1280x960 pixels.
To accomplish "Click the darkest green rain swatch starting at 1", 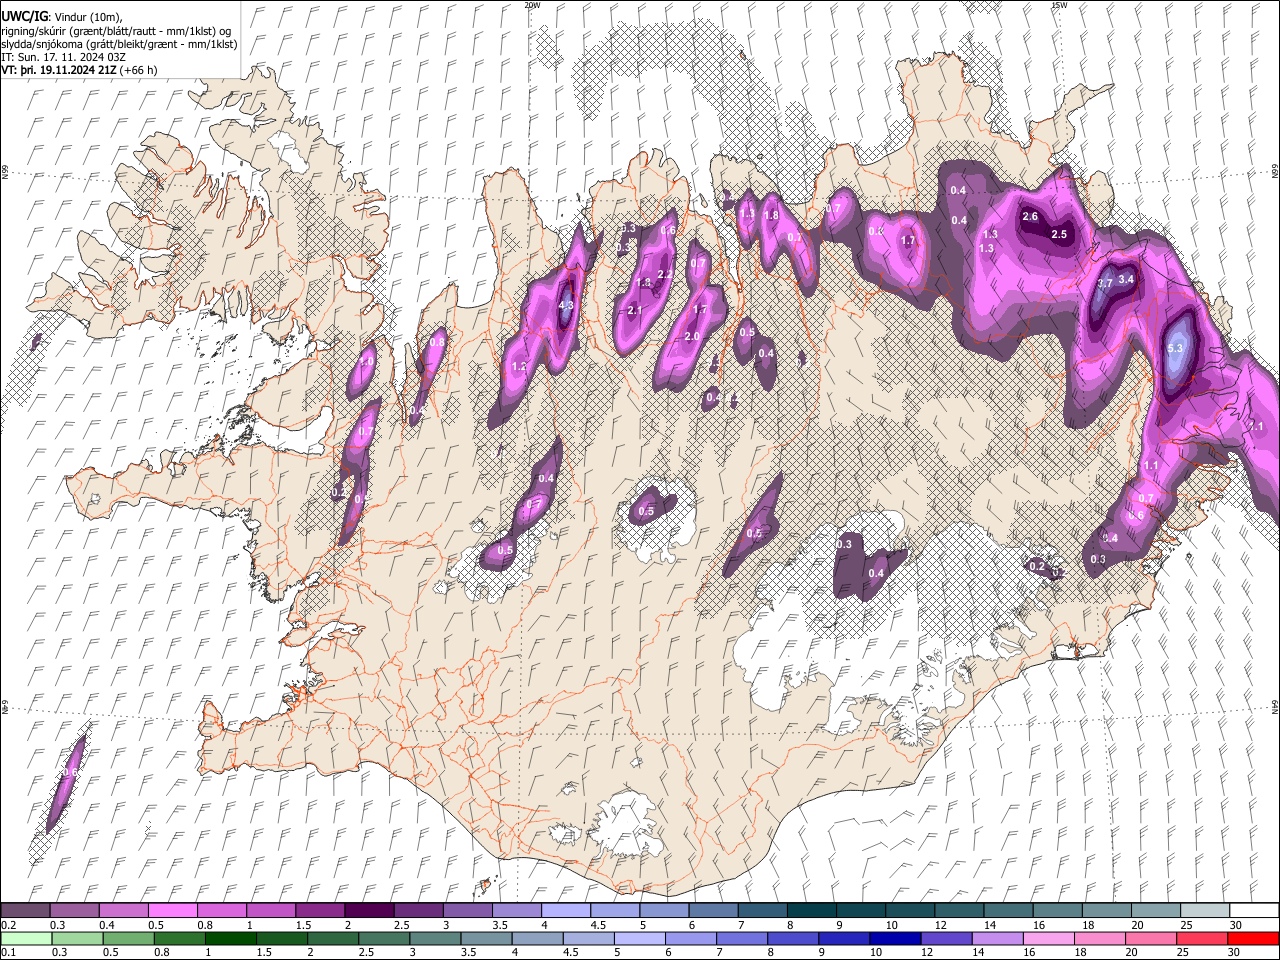I will pyautogui.click(x=231, y=938).
